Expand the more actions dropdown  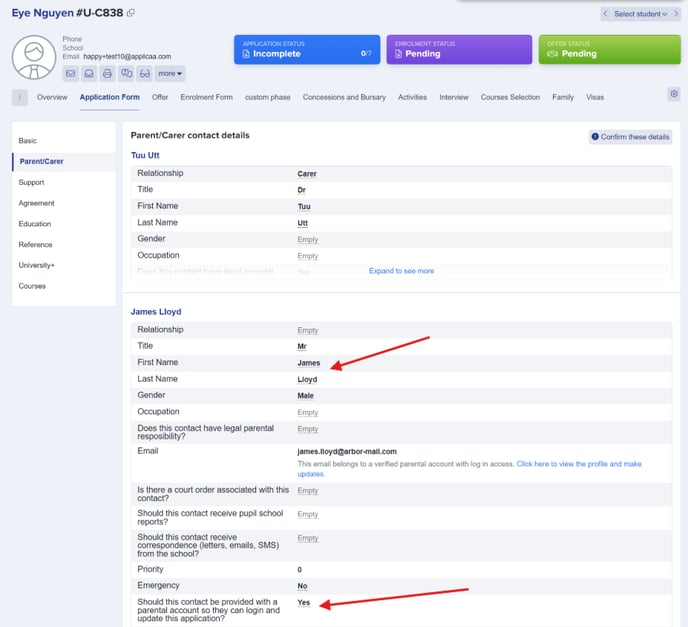click(170, 74)
